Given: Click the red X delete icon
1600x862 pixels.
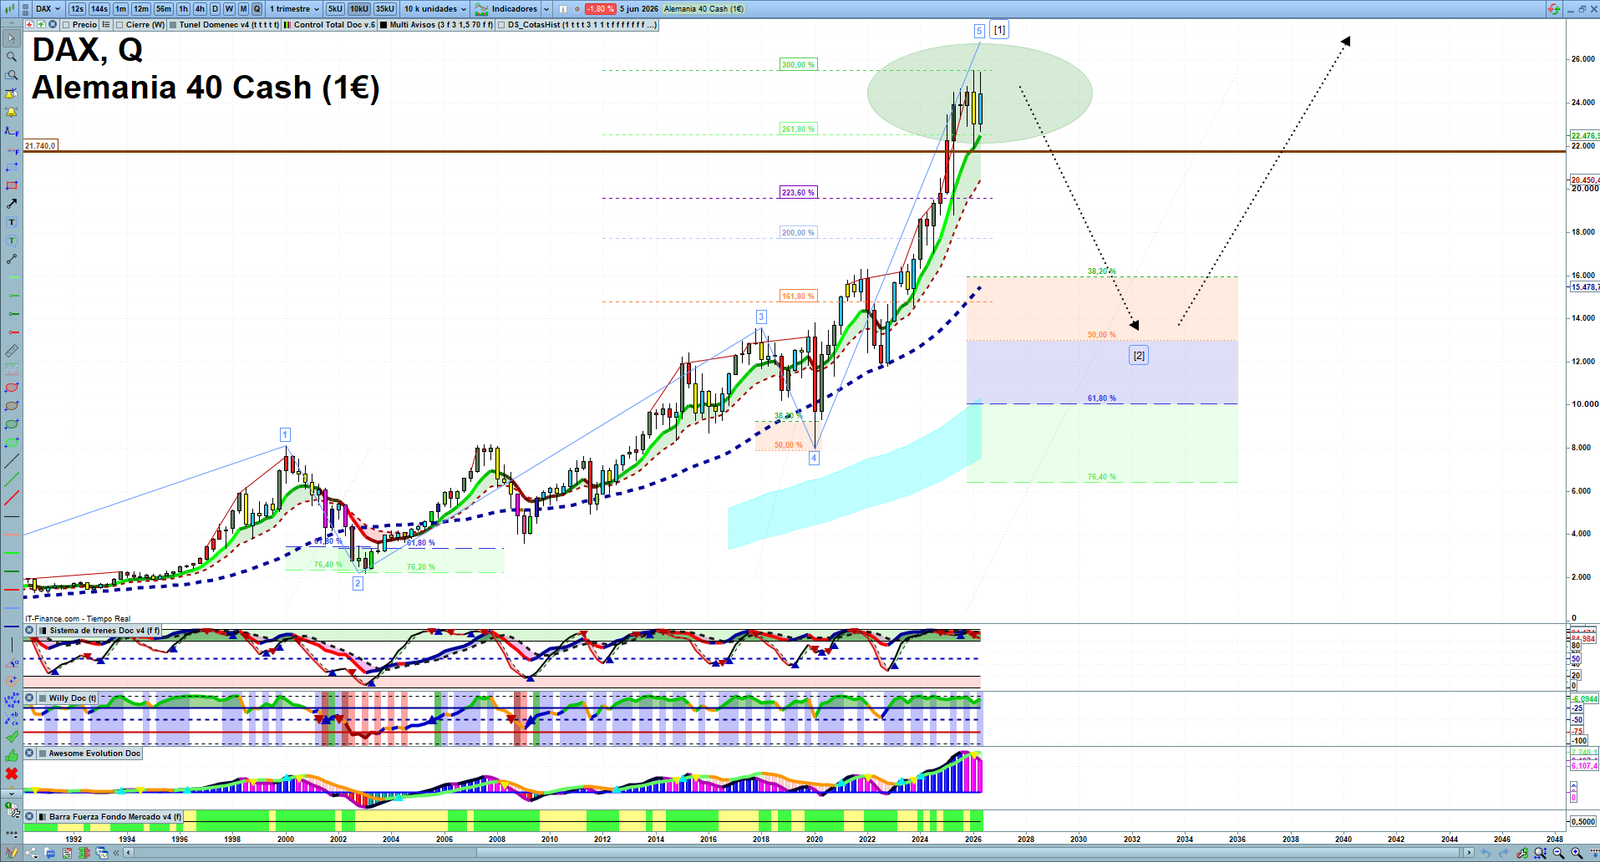Looking at the screenshot, I should tap(11, 773).
